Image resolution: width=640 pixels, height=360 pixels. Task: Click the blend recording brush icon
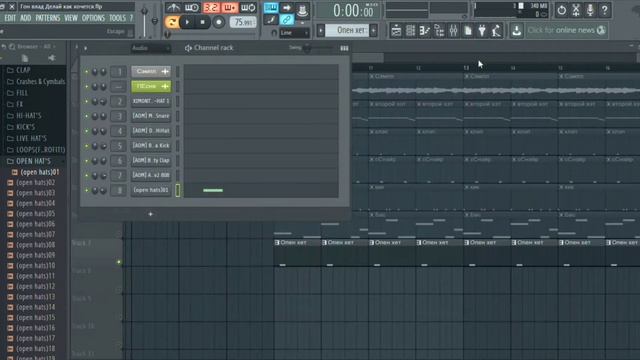pyautogui.click(x=271, y=19)
